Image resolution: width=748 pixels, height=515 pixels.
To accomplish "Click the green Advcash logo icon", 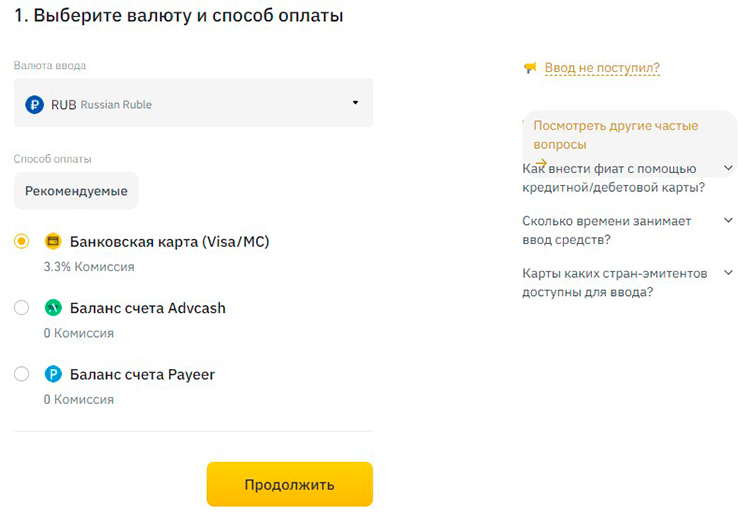I will 54,308.
